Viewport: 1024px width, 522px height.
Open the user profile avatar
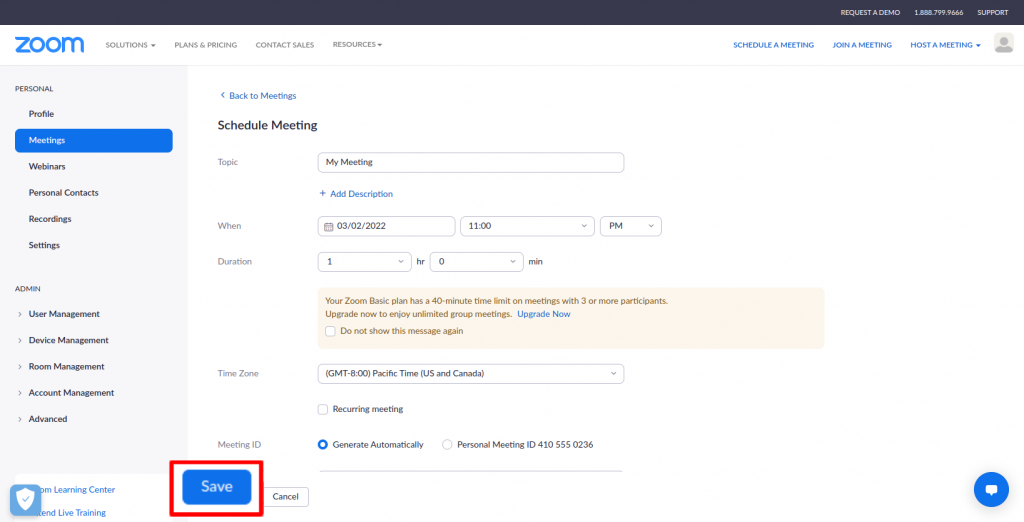(x=1003, y=44)
